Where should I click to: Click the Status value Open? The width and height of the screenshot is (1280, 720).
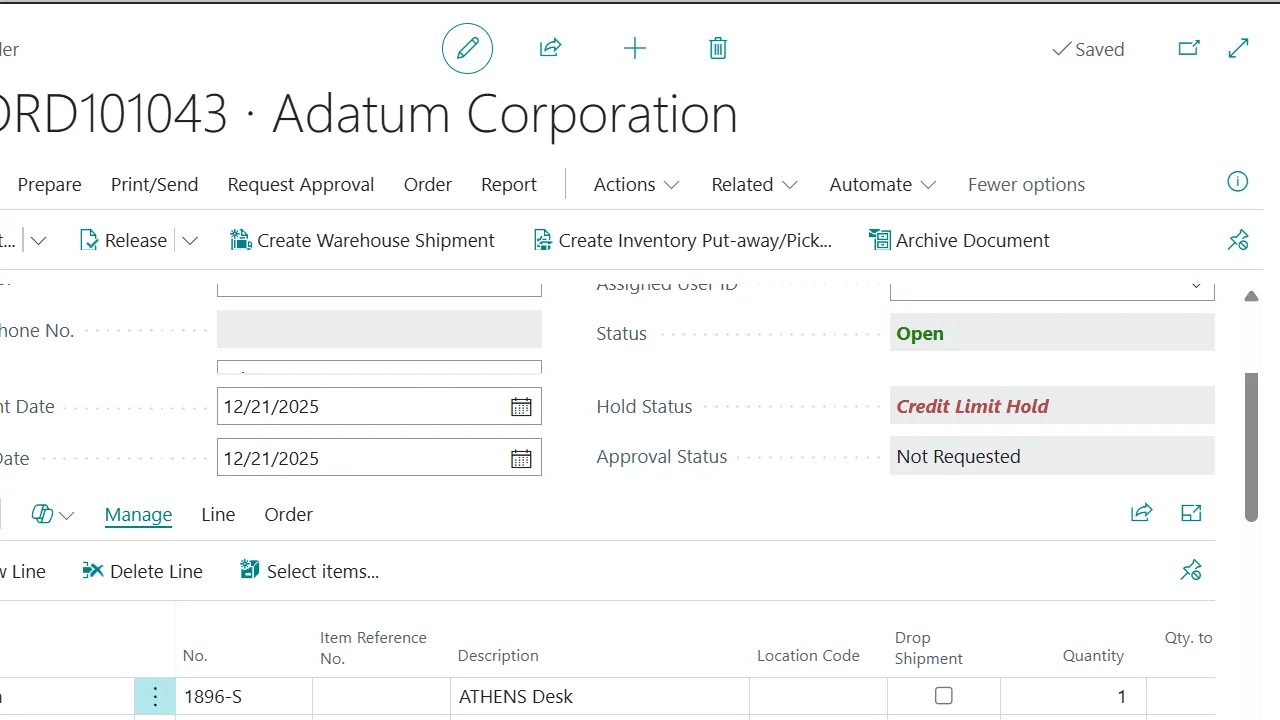tap(920, 334)
